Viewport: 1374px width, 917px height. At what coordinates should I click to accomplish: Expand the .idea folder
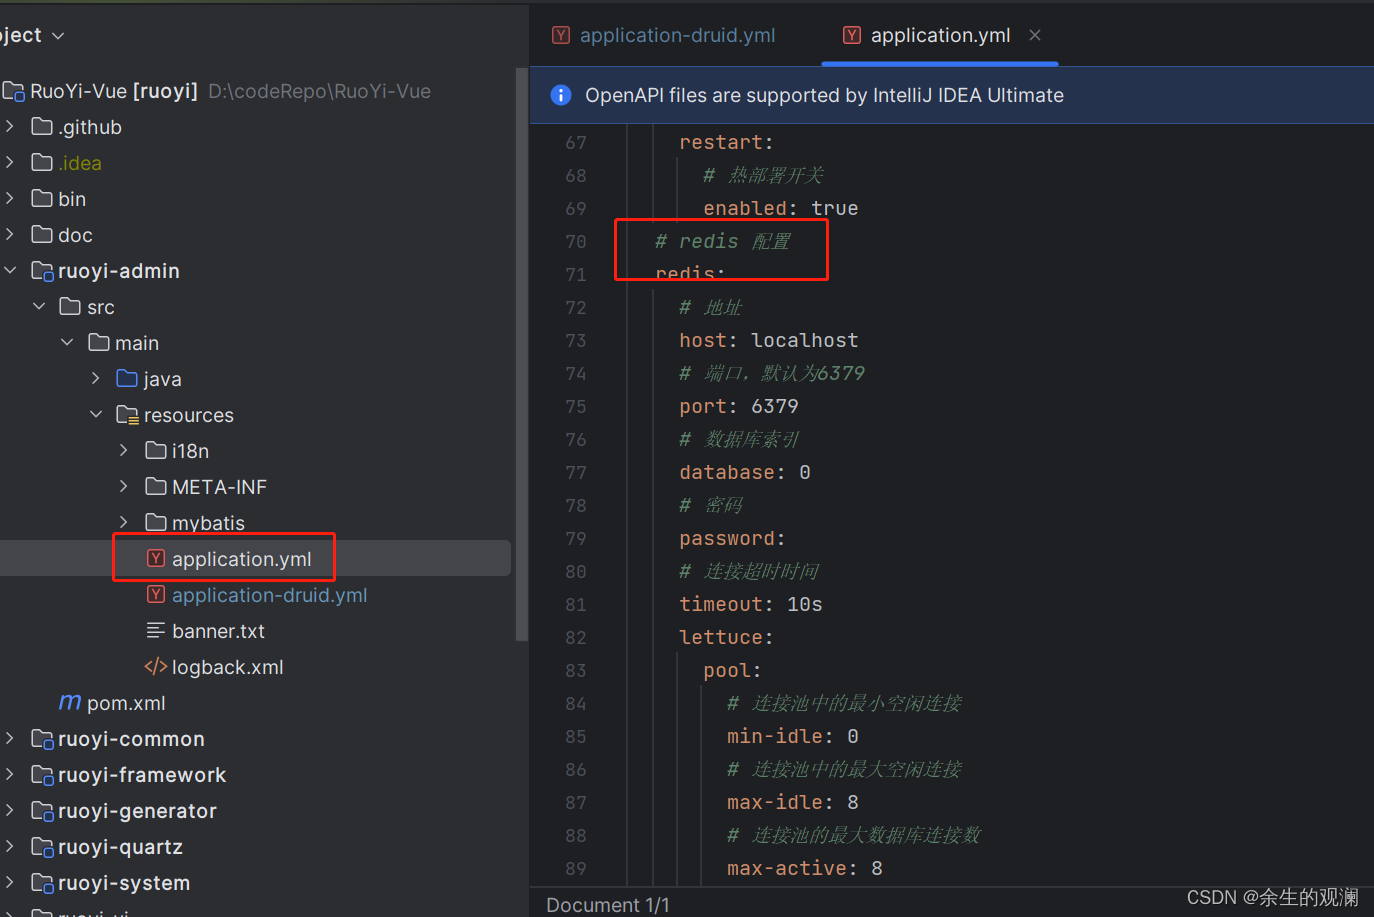[x=10, y=163]
